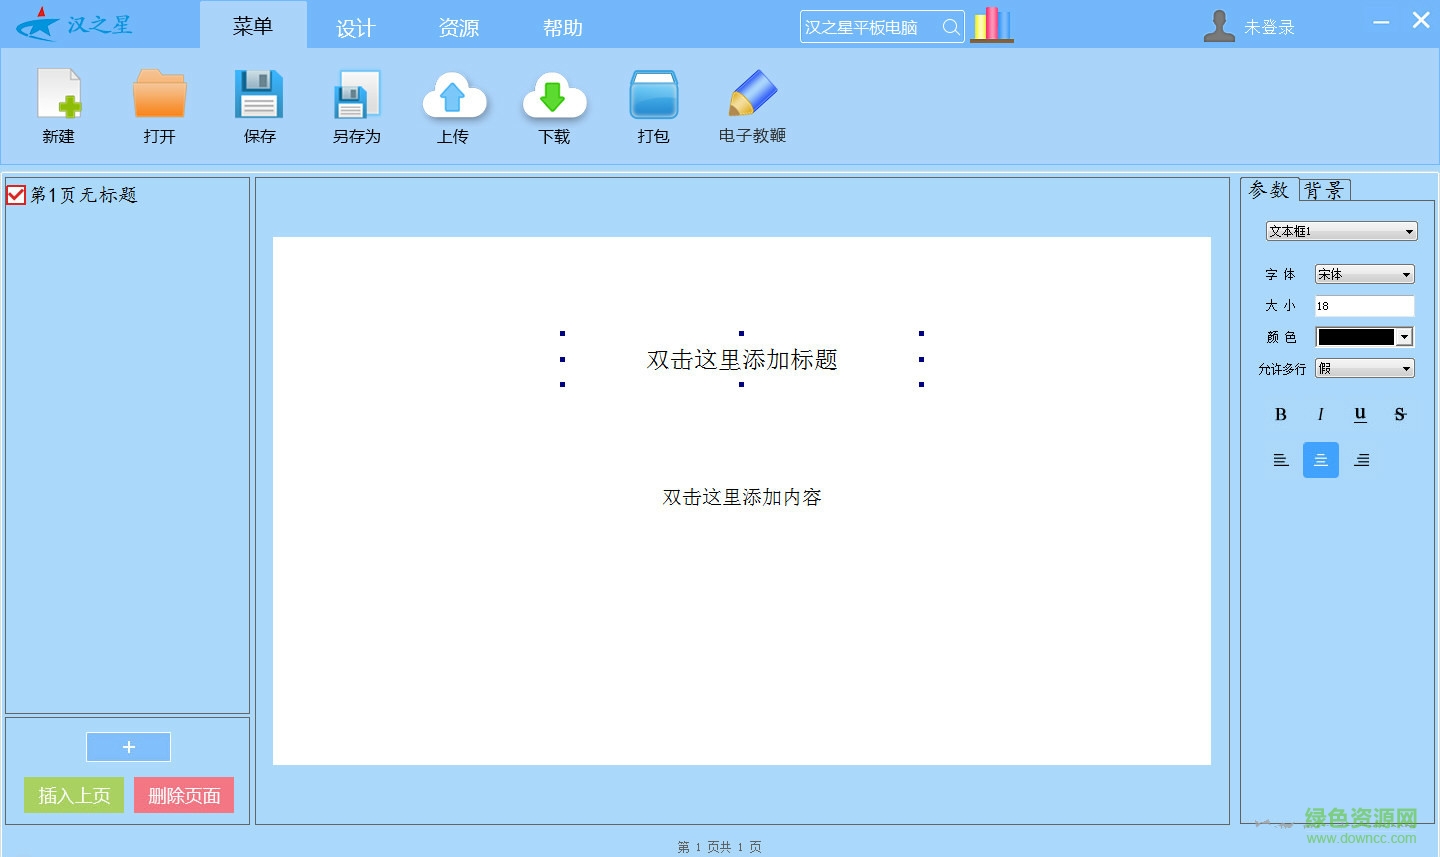Toggle the checkbox beside 第1页无标题
Viewport: 1440px width, 857px height.
(x=15, y=194)
